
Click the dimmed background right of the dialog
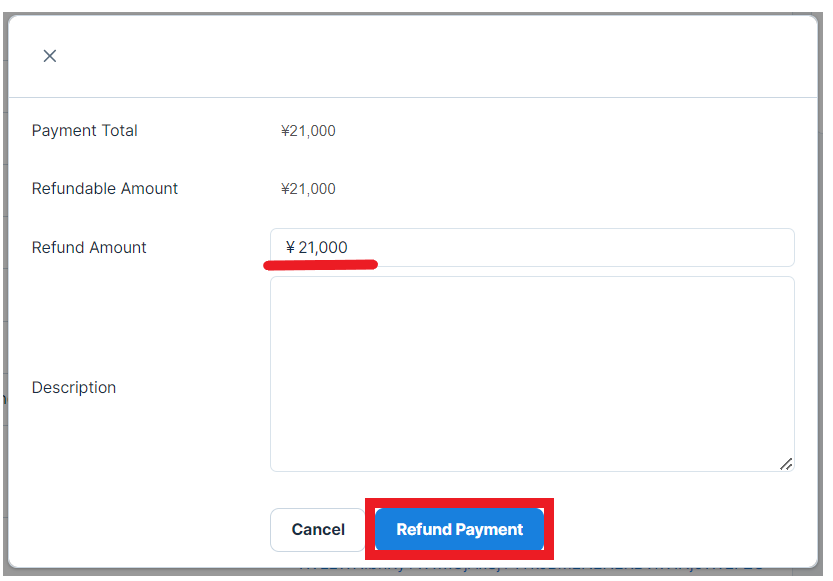tap(826, 300)
